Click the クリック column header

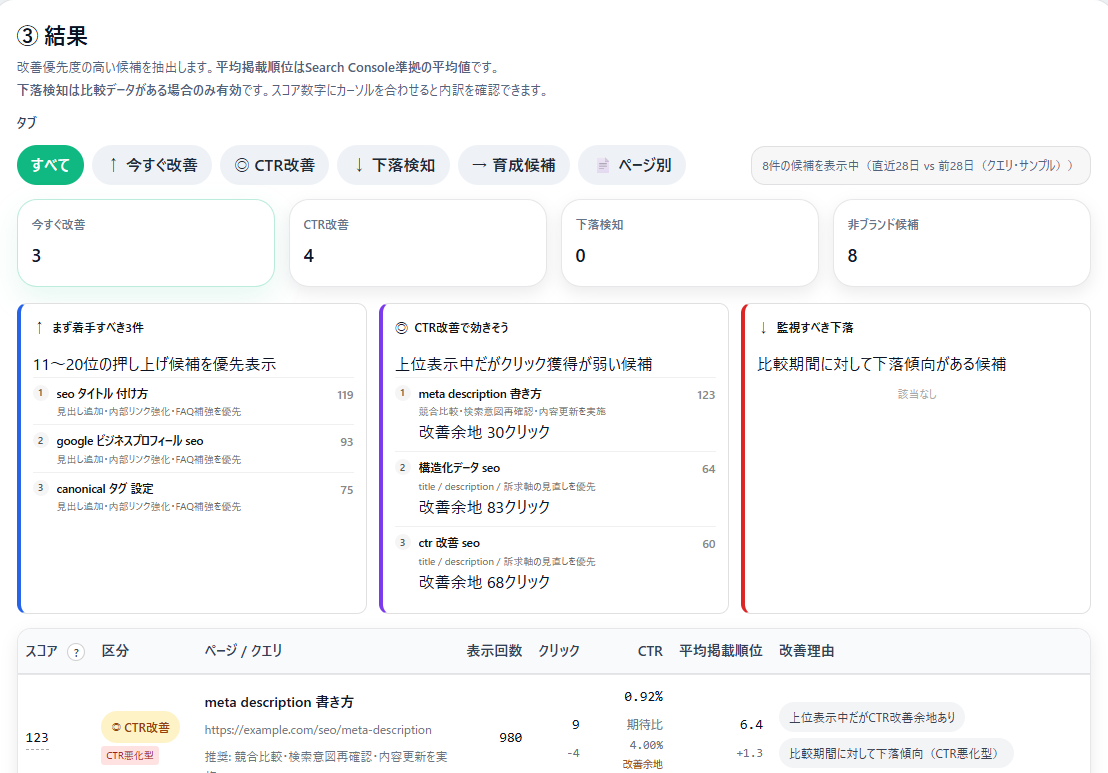(559, 651)
